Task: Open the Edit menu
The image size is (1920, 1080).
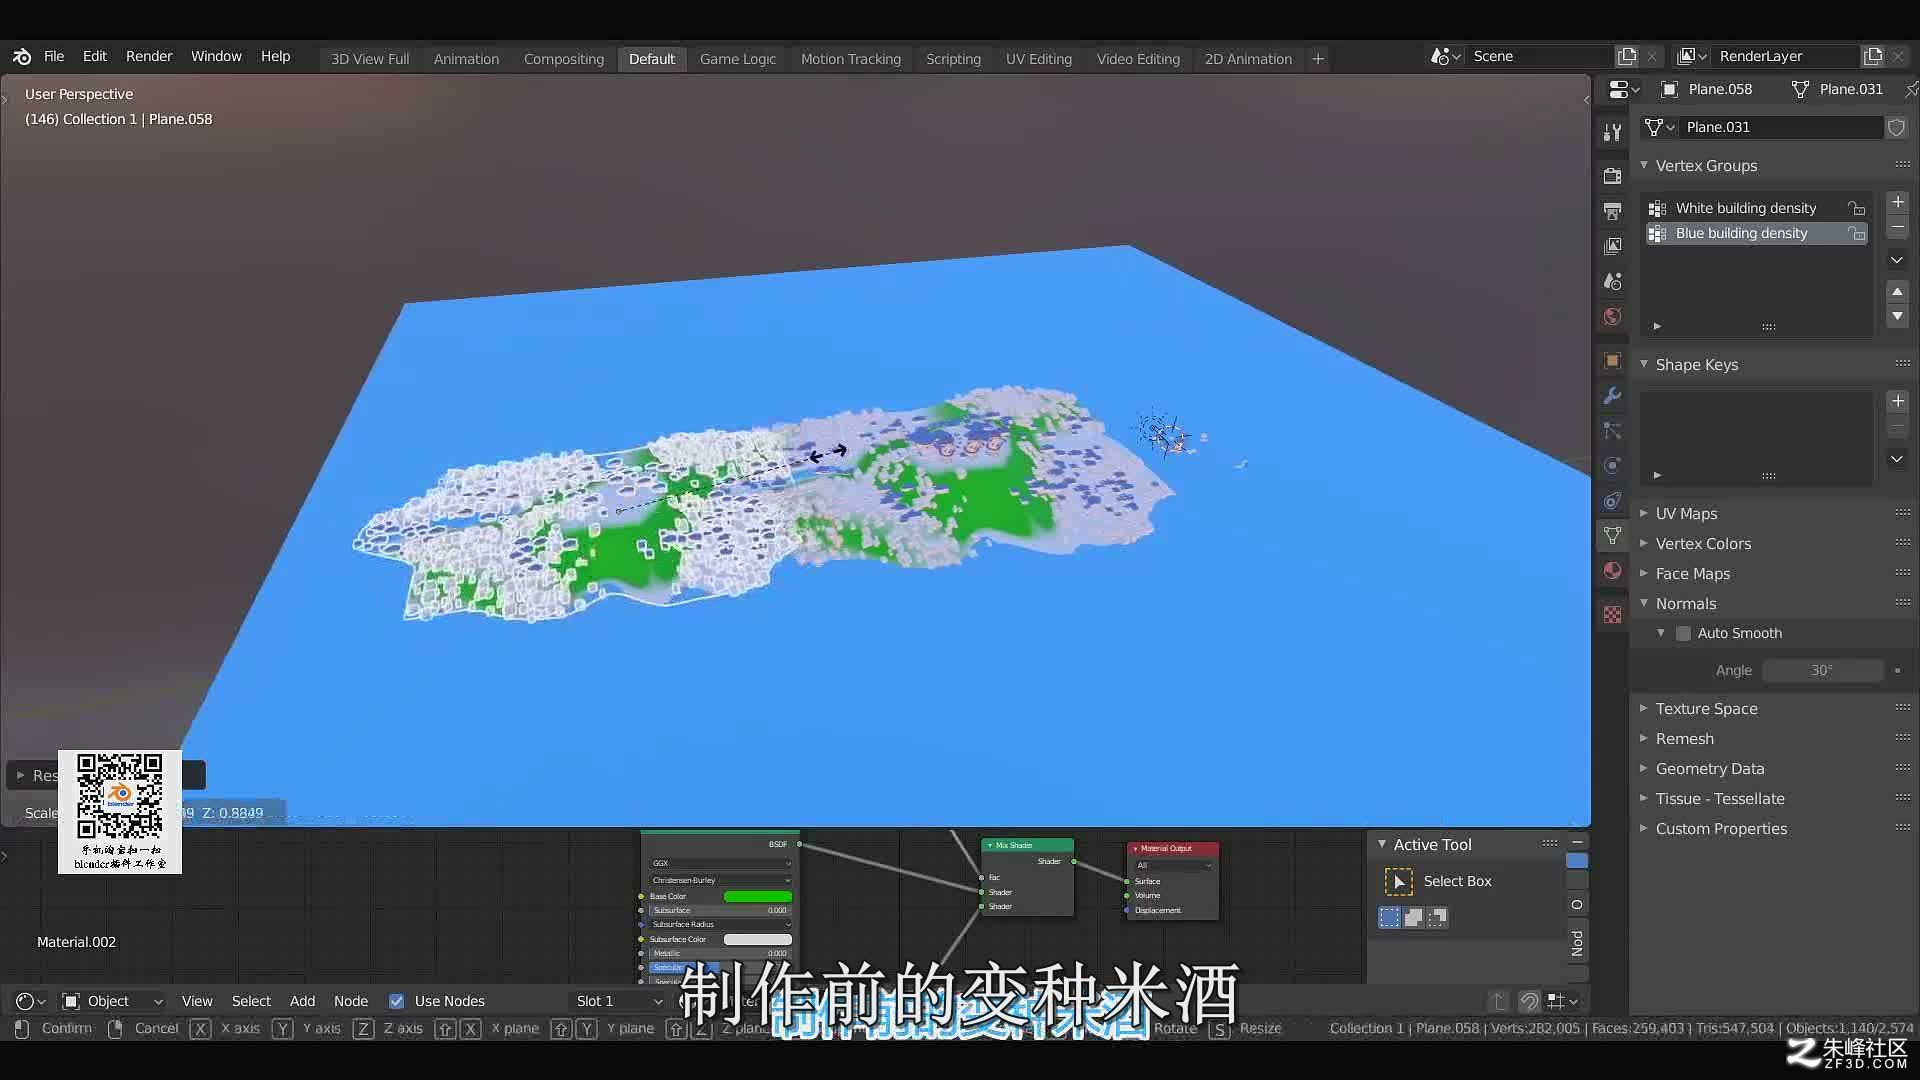Action: pos(95,57)
